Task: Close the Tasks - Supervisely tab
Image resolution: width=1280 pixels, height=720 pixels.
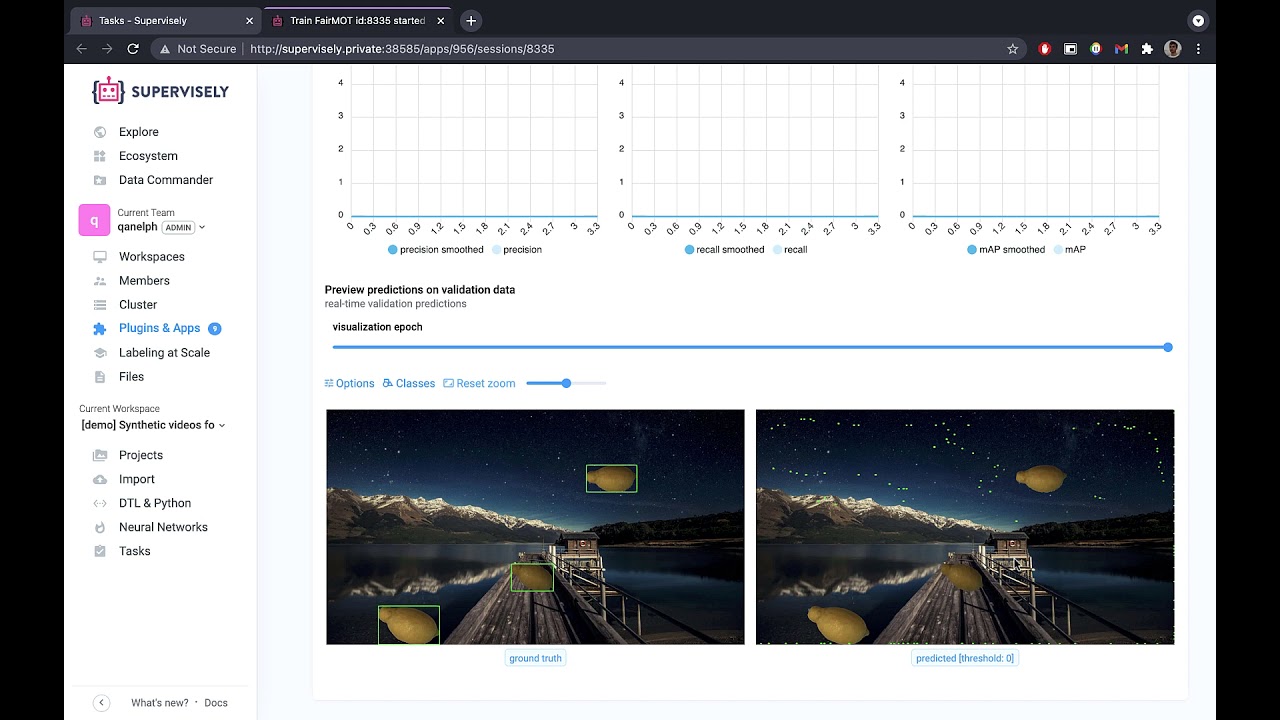Action: click(249, 20)
